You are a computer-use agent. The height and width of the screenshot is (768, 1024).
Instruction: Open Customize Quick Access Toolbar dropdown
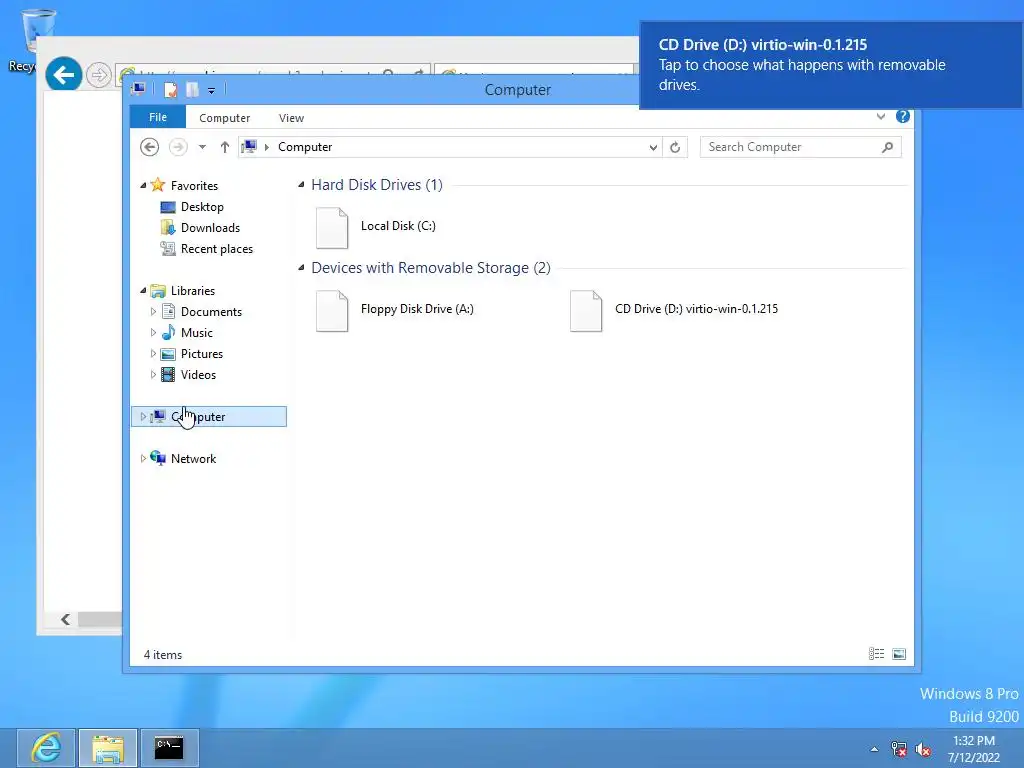(x=211, y=91)
